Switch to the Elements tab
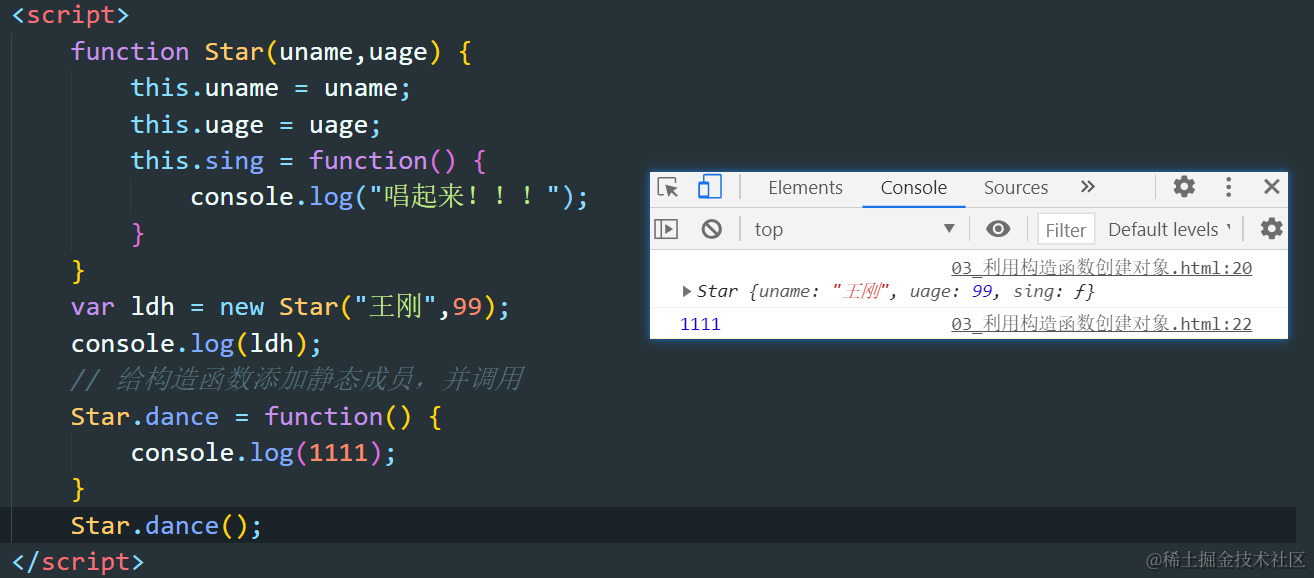Viewport: 1314px width, 578px height. click(805, 188)
